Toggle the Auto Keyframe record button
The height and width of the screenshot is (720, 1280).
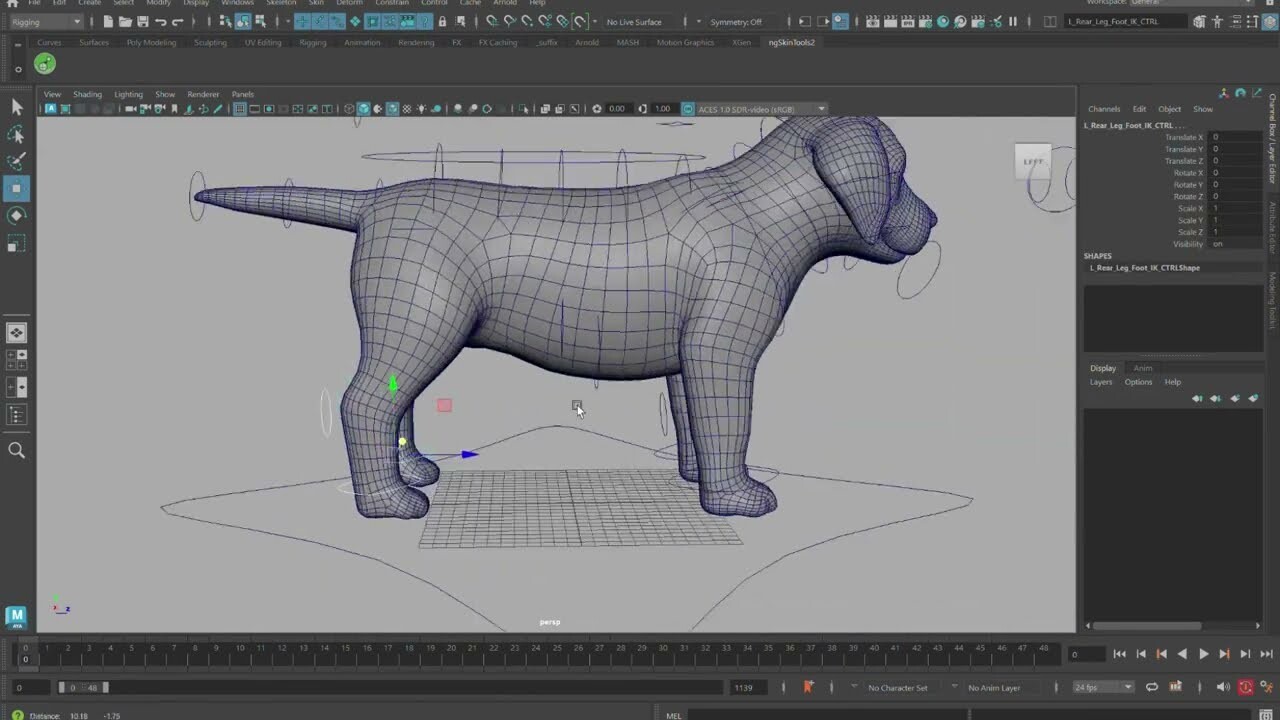tap(1247, 687)
